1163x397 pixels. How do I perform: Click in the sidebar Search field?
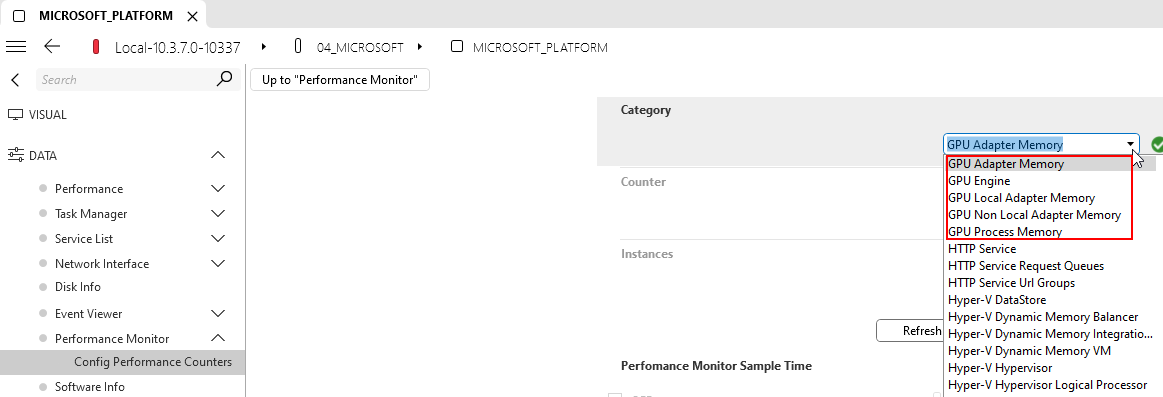(x=126, y=79)
